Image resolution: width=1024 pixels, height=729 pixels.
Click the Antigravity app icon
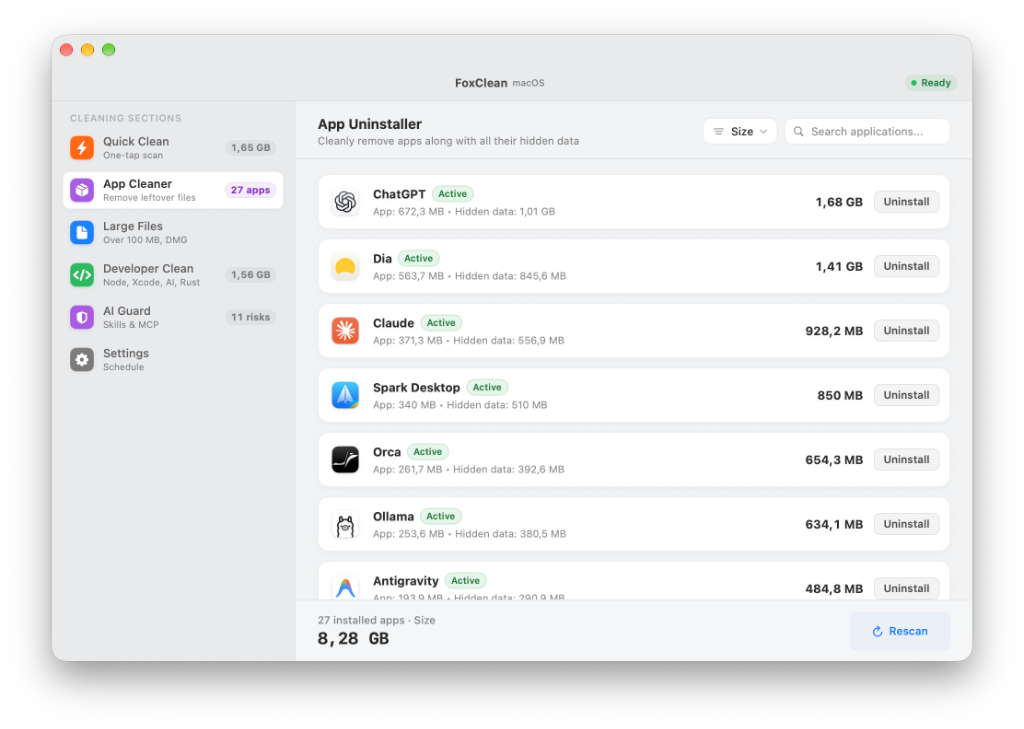pyautogui.click(x=345, y=587)
